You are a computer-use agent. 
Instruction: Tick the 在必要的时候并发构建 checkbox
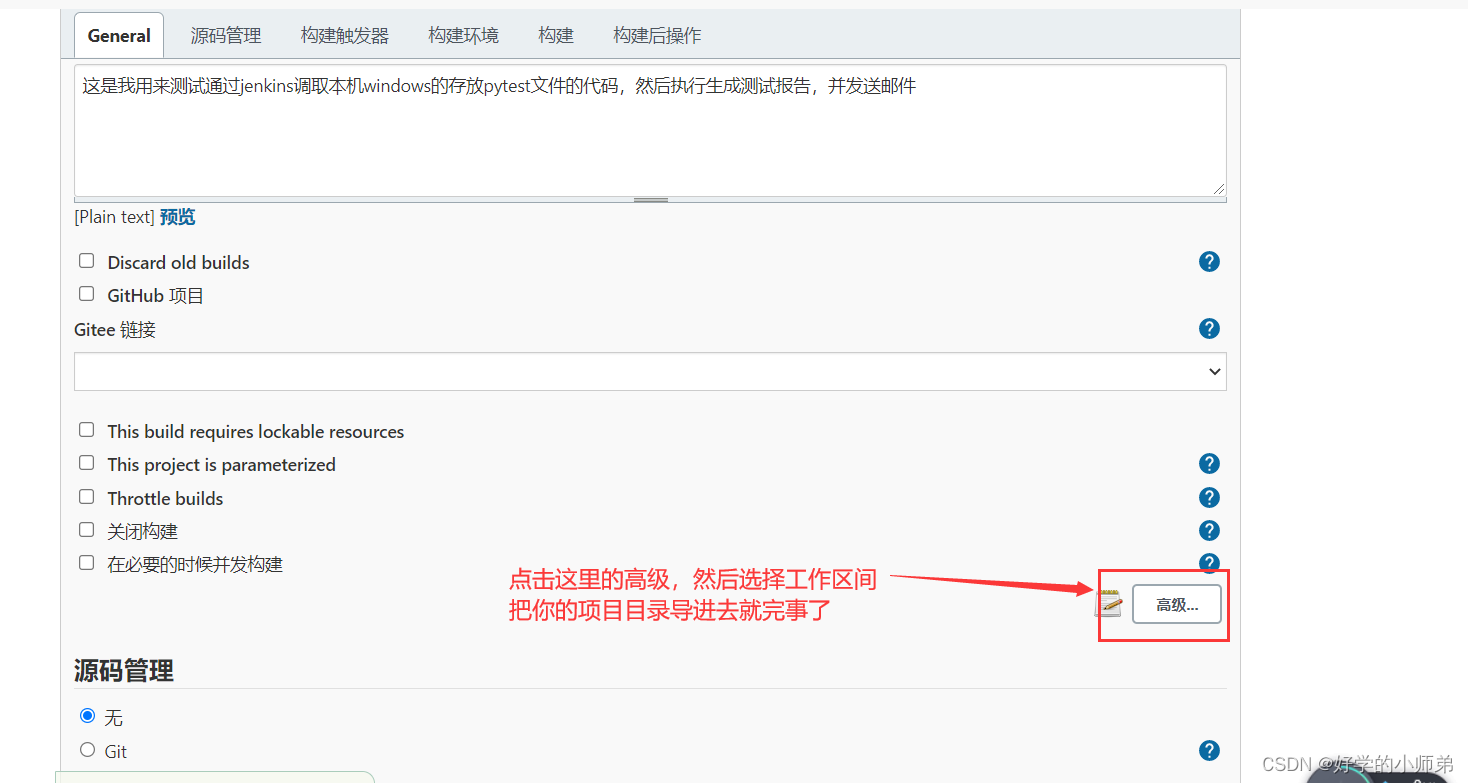tap(87, 563)
